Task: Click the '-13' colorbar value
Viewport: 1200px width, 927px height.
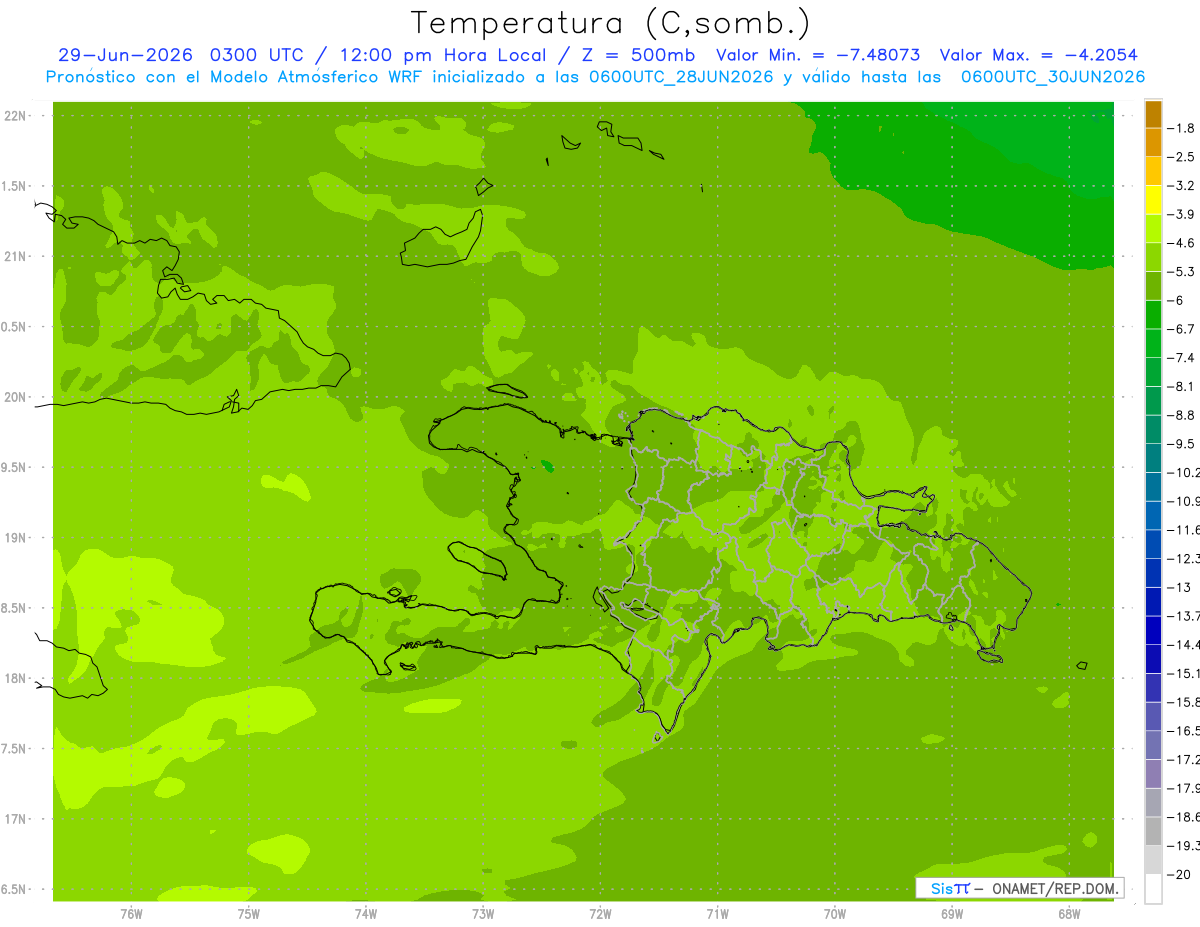Action: [x=1179, y=588]
